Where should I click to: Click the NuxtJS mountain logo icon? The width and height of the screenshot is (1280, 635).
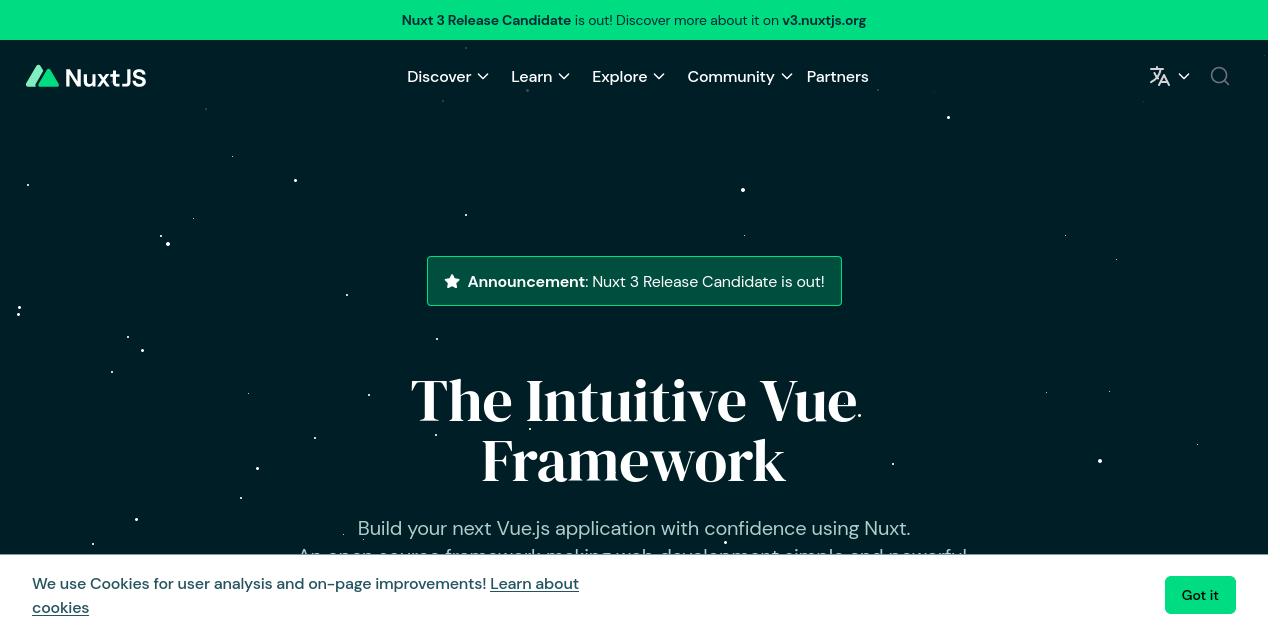(x=42, y=77)
